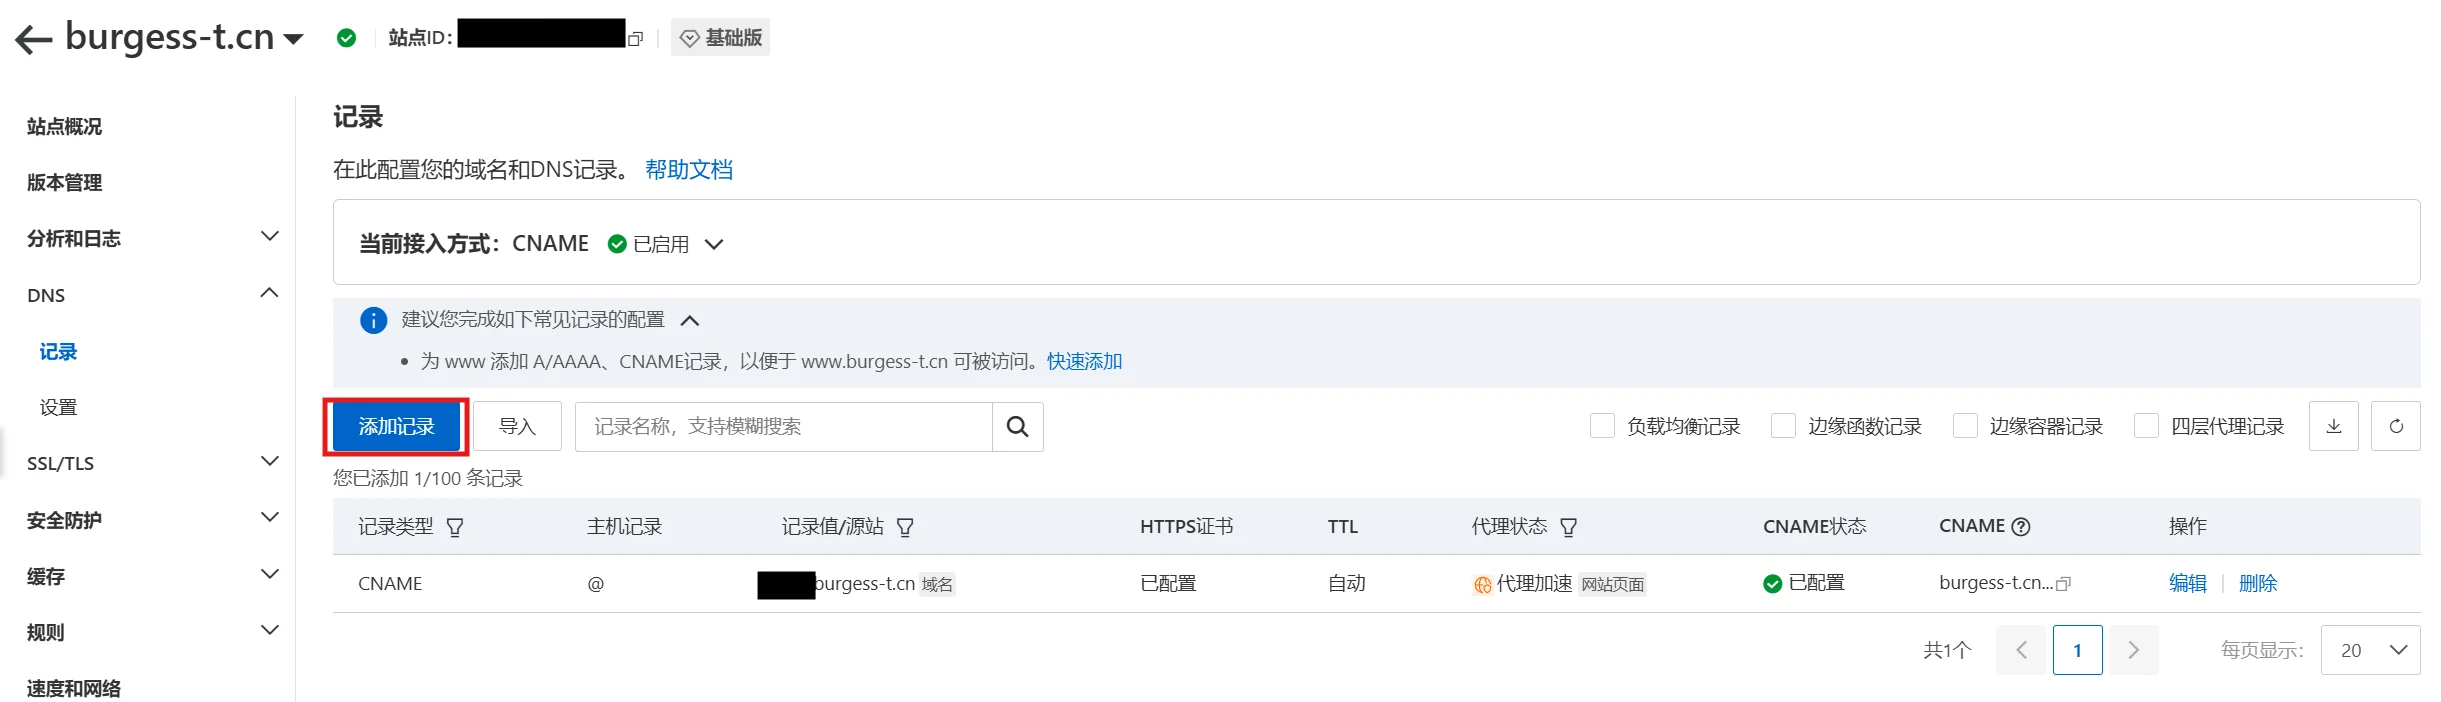Toggle the 四层代理记录 checkbox
Image resolution: width=2441 pixels, height=702 pixels.
[2146, 426]
